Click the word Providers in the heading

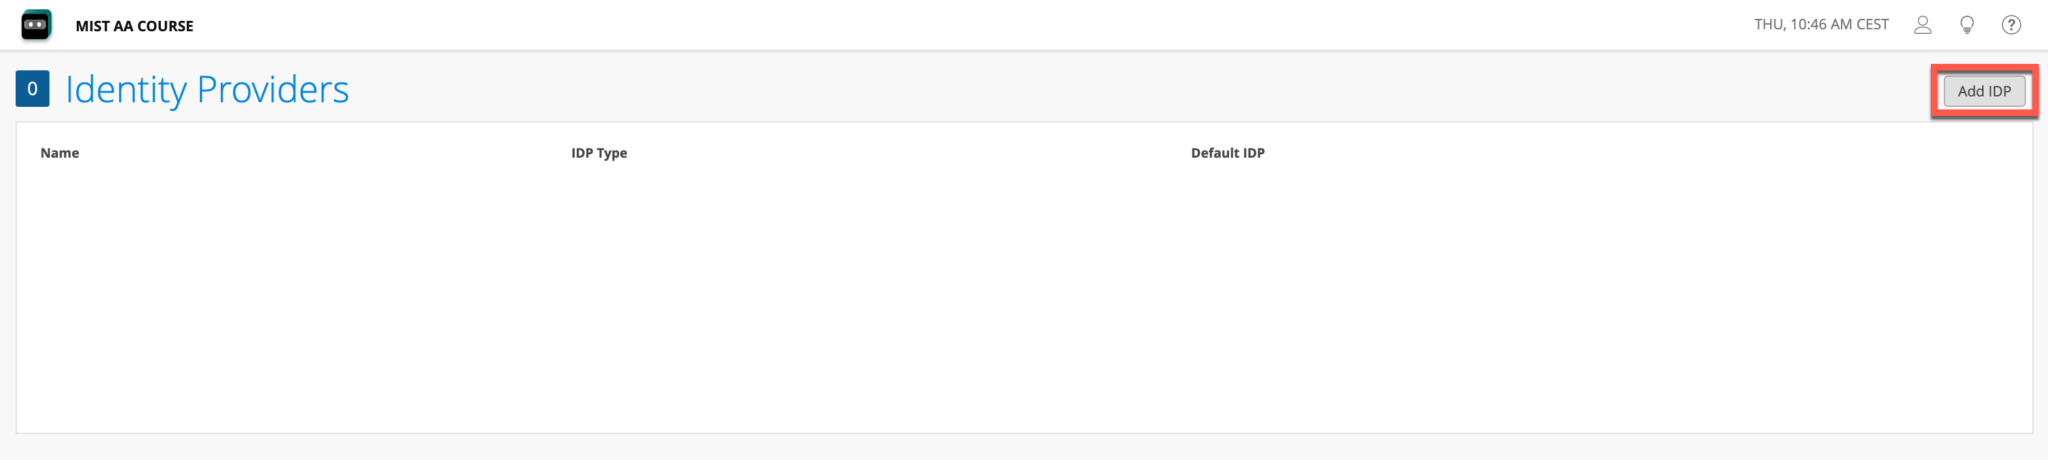click(273, 90)
